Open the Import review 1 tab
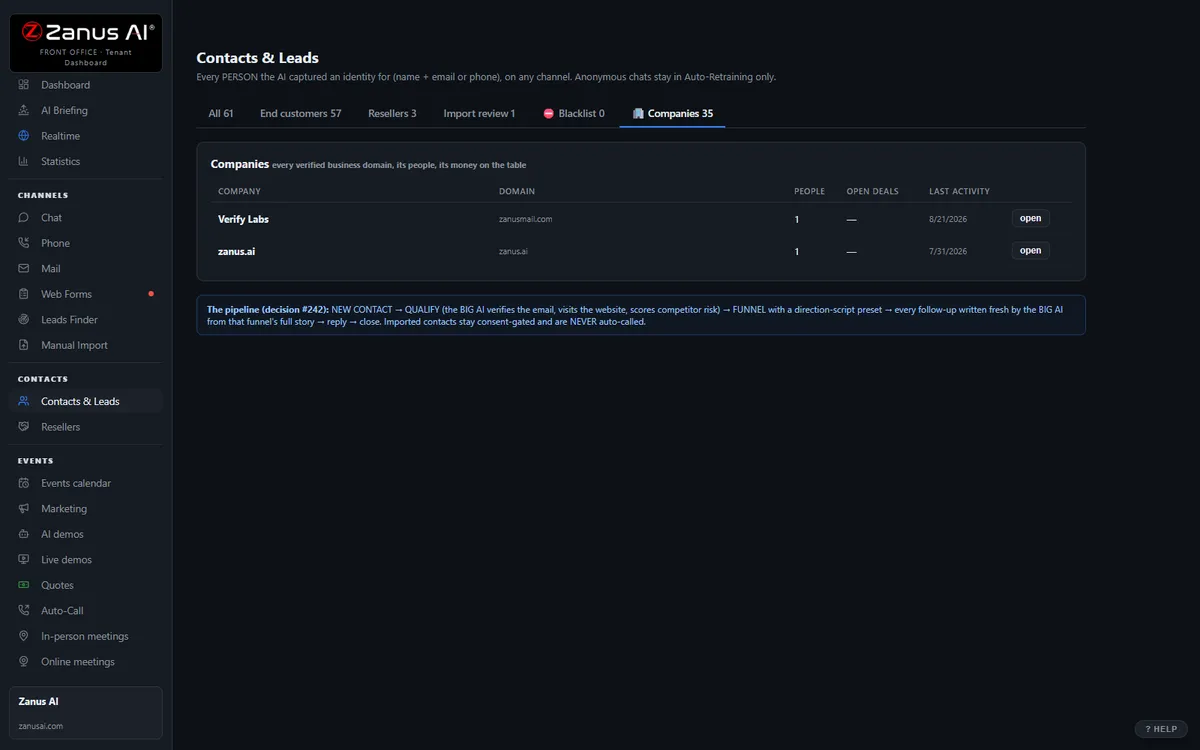Screen dimensions: 1200x750 479,113
